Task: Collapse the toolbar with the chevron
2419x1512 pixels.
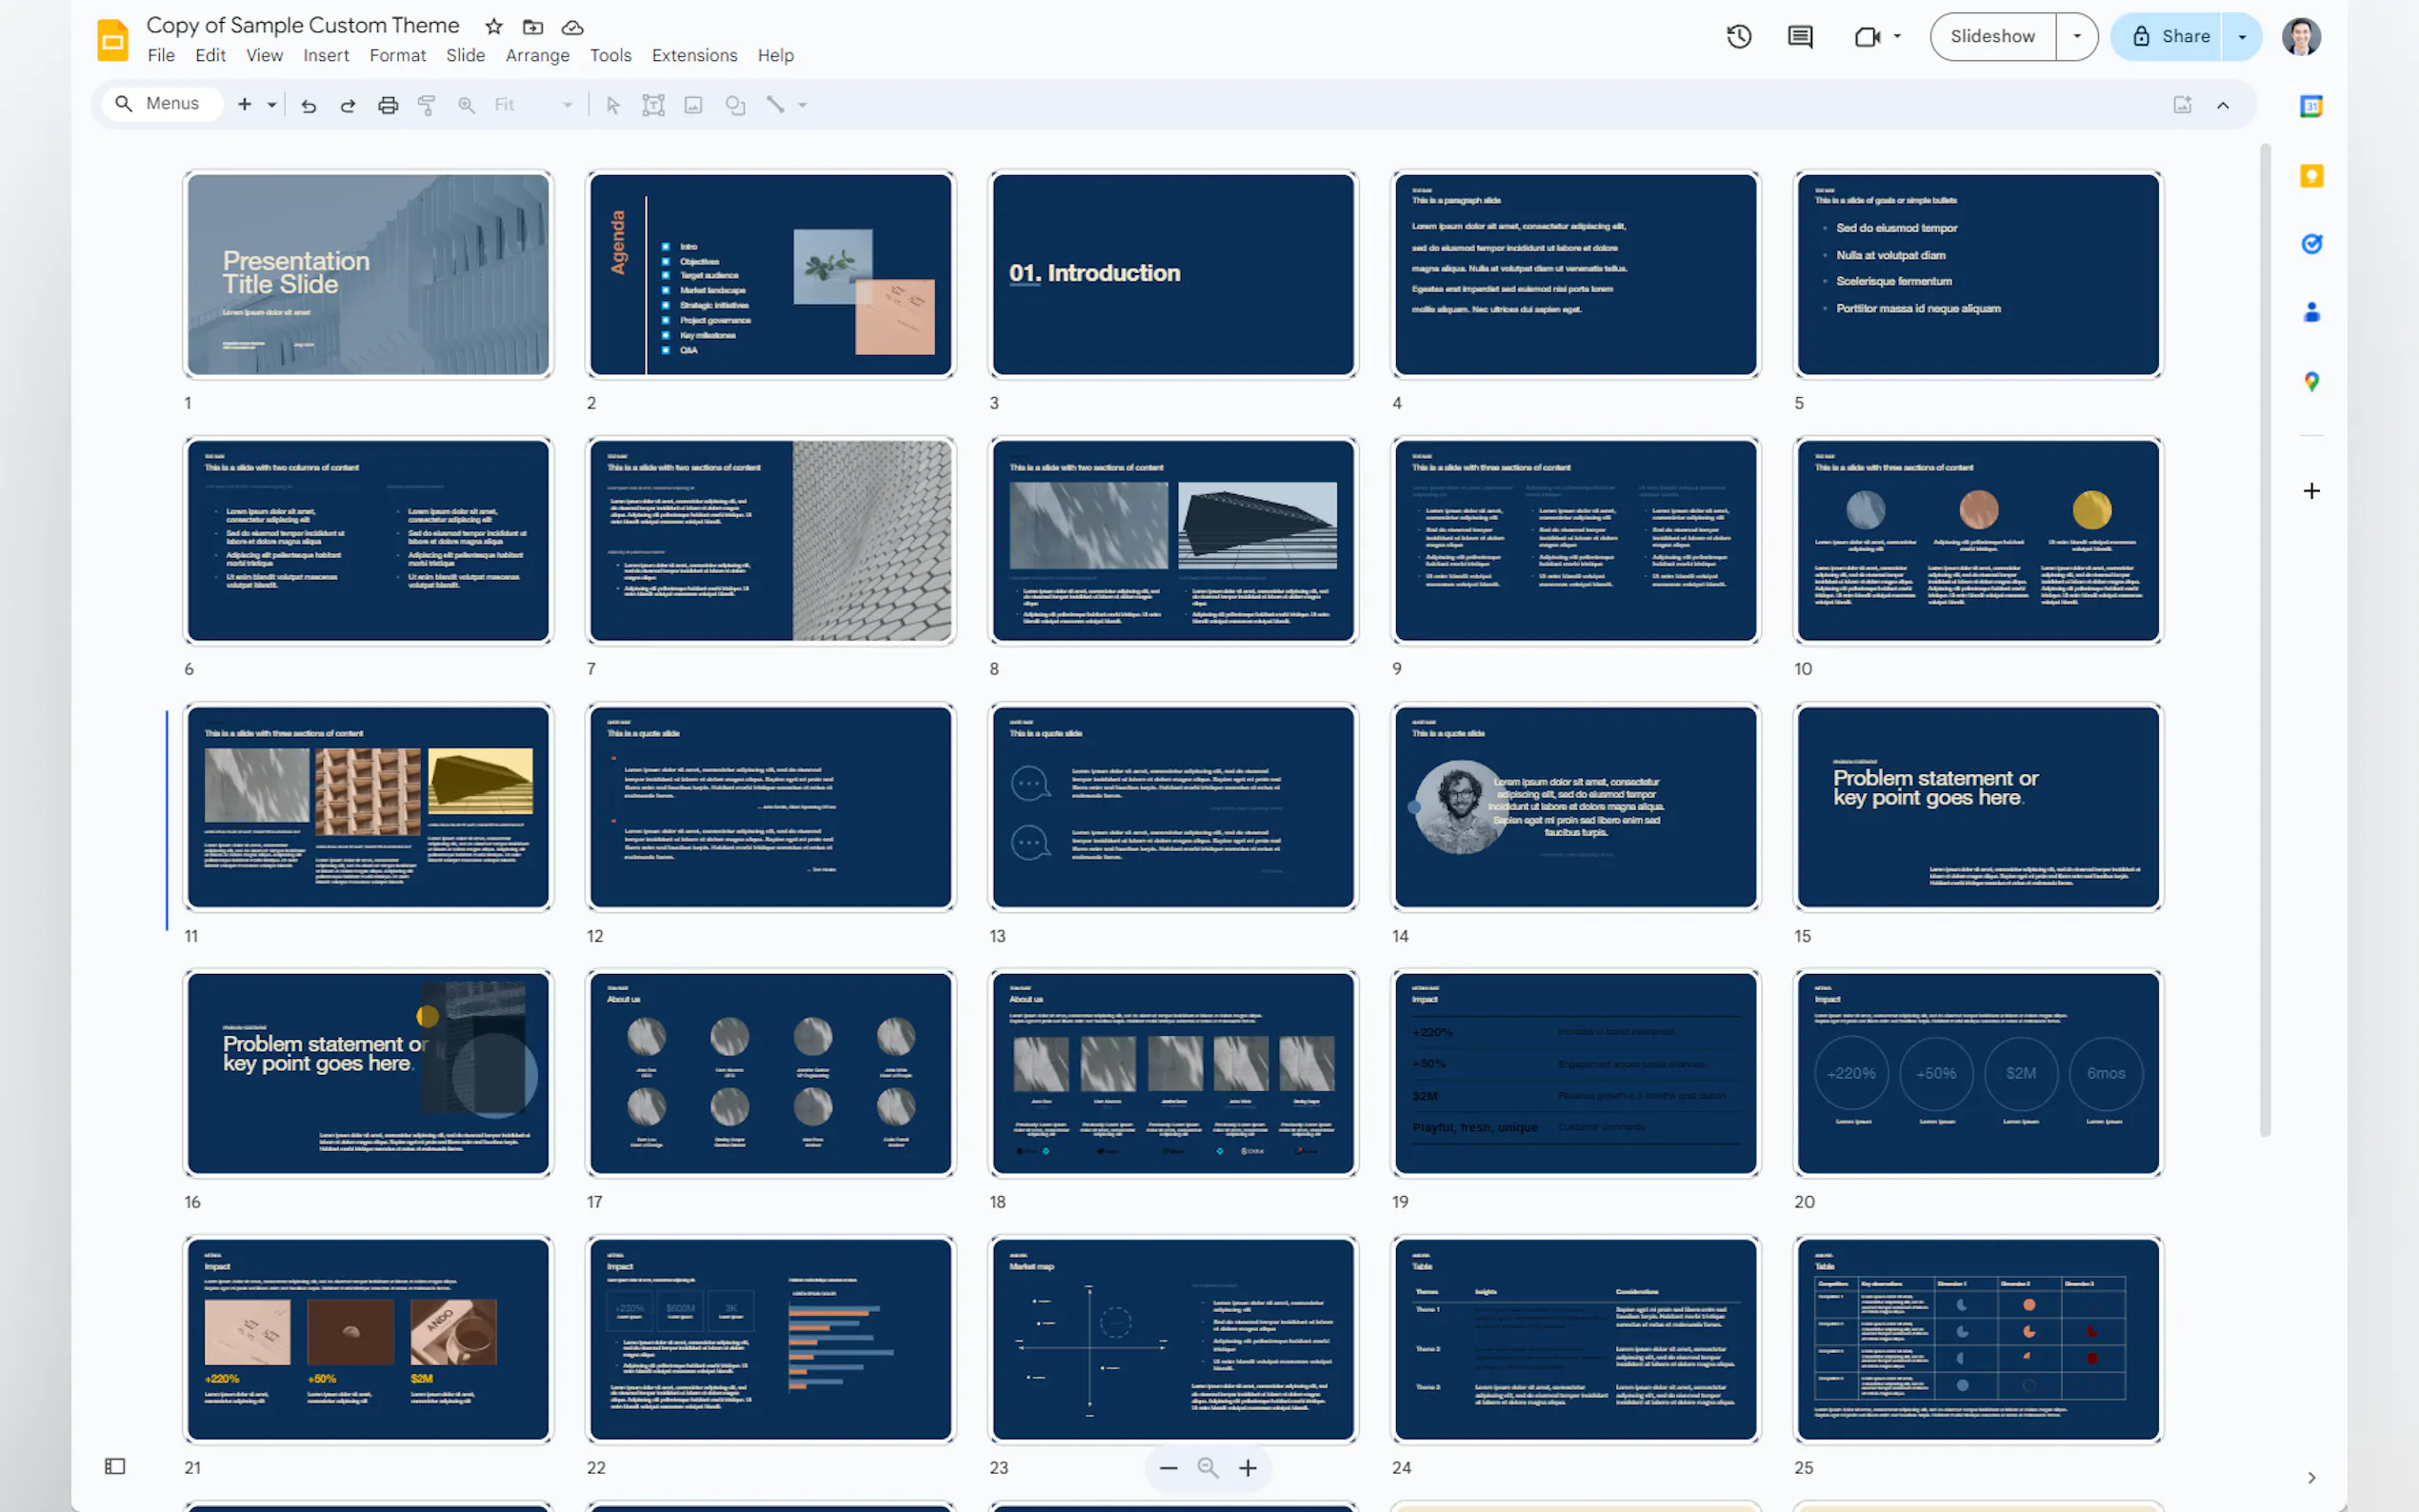Action: pos(2223,104)
